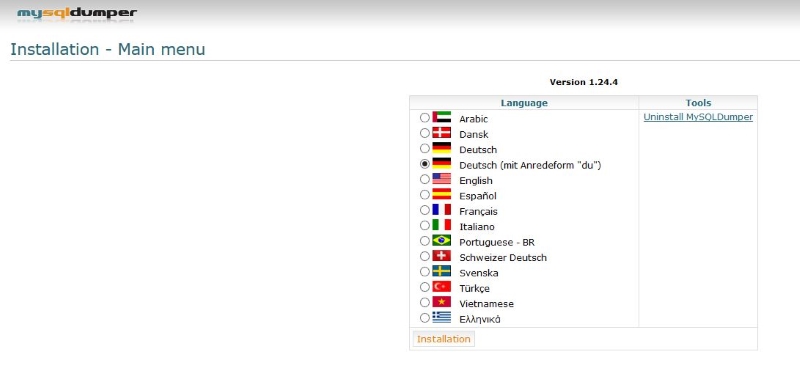Click the Tools column header
800x385 pixels.
tap(698, 103)
